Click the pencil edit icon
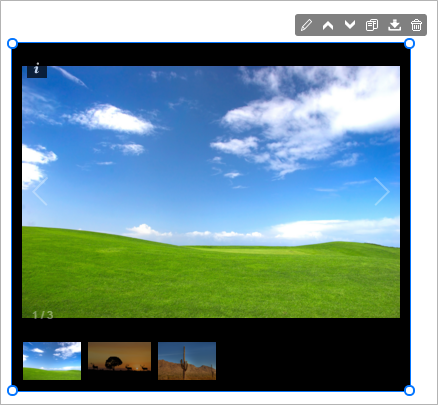 (306, 25)
